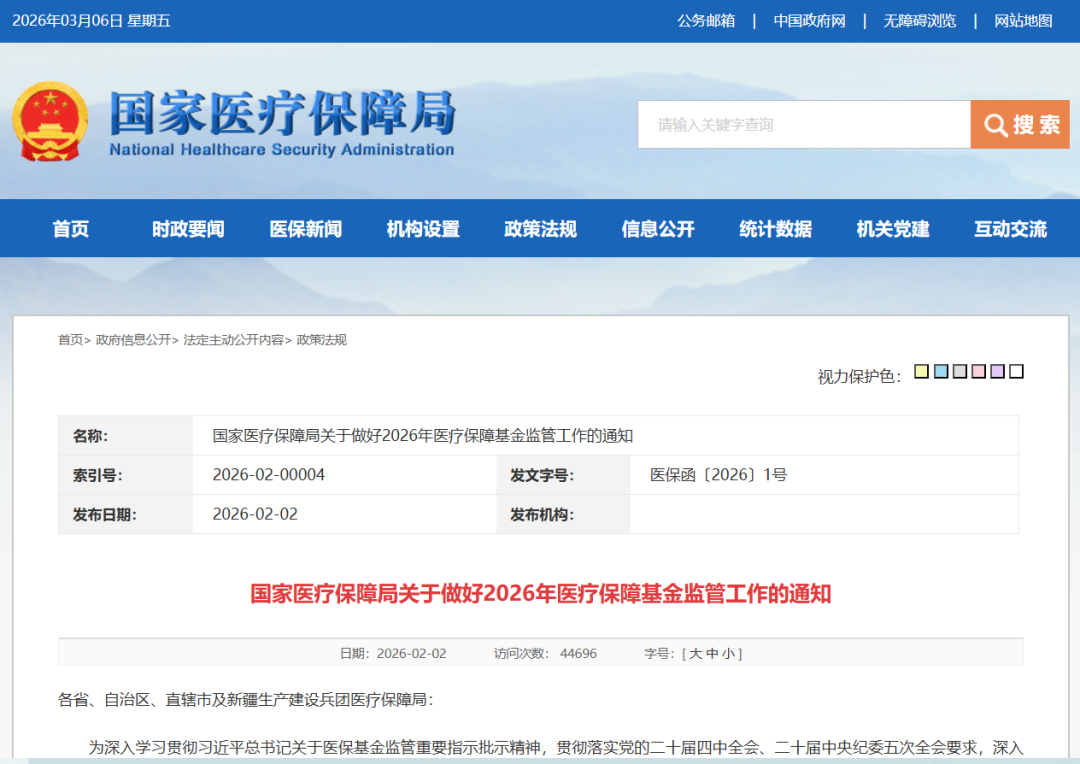
Task: Click the document number 医保函〔2026〕1号
Action: point(718,475)
